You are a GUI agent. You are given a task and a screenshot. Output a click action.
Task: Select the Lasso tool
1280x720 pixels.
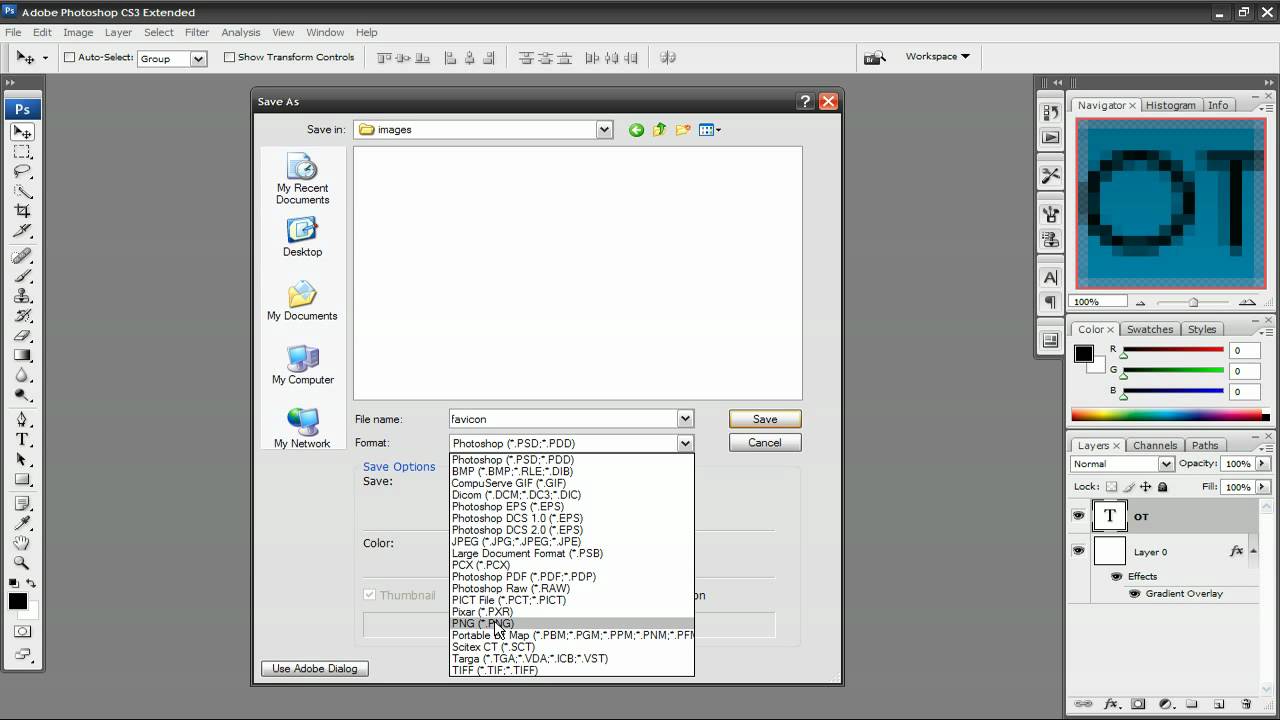point(22,172)
